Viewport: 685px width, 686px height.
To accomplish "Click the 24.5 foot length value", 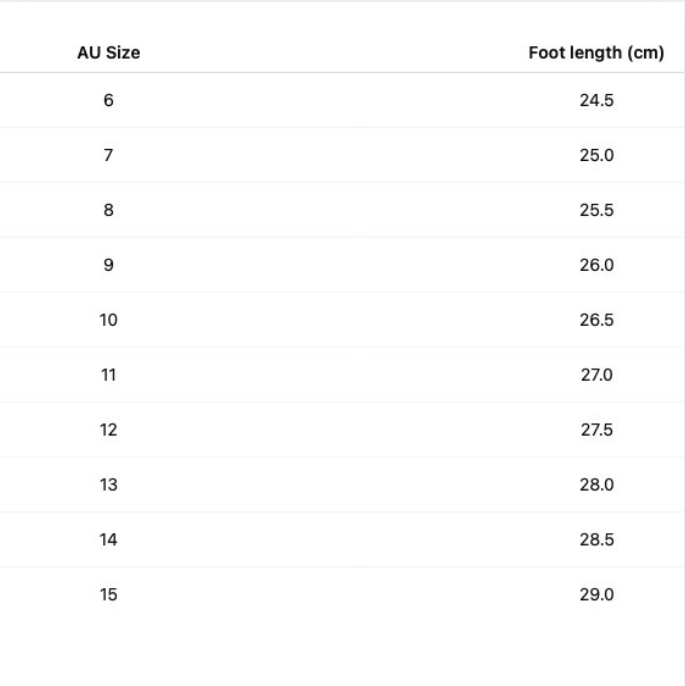I will (596, 100).
